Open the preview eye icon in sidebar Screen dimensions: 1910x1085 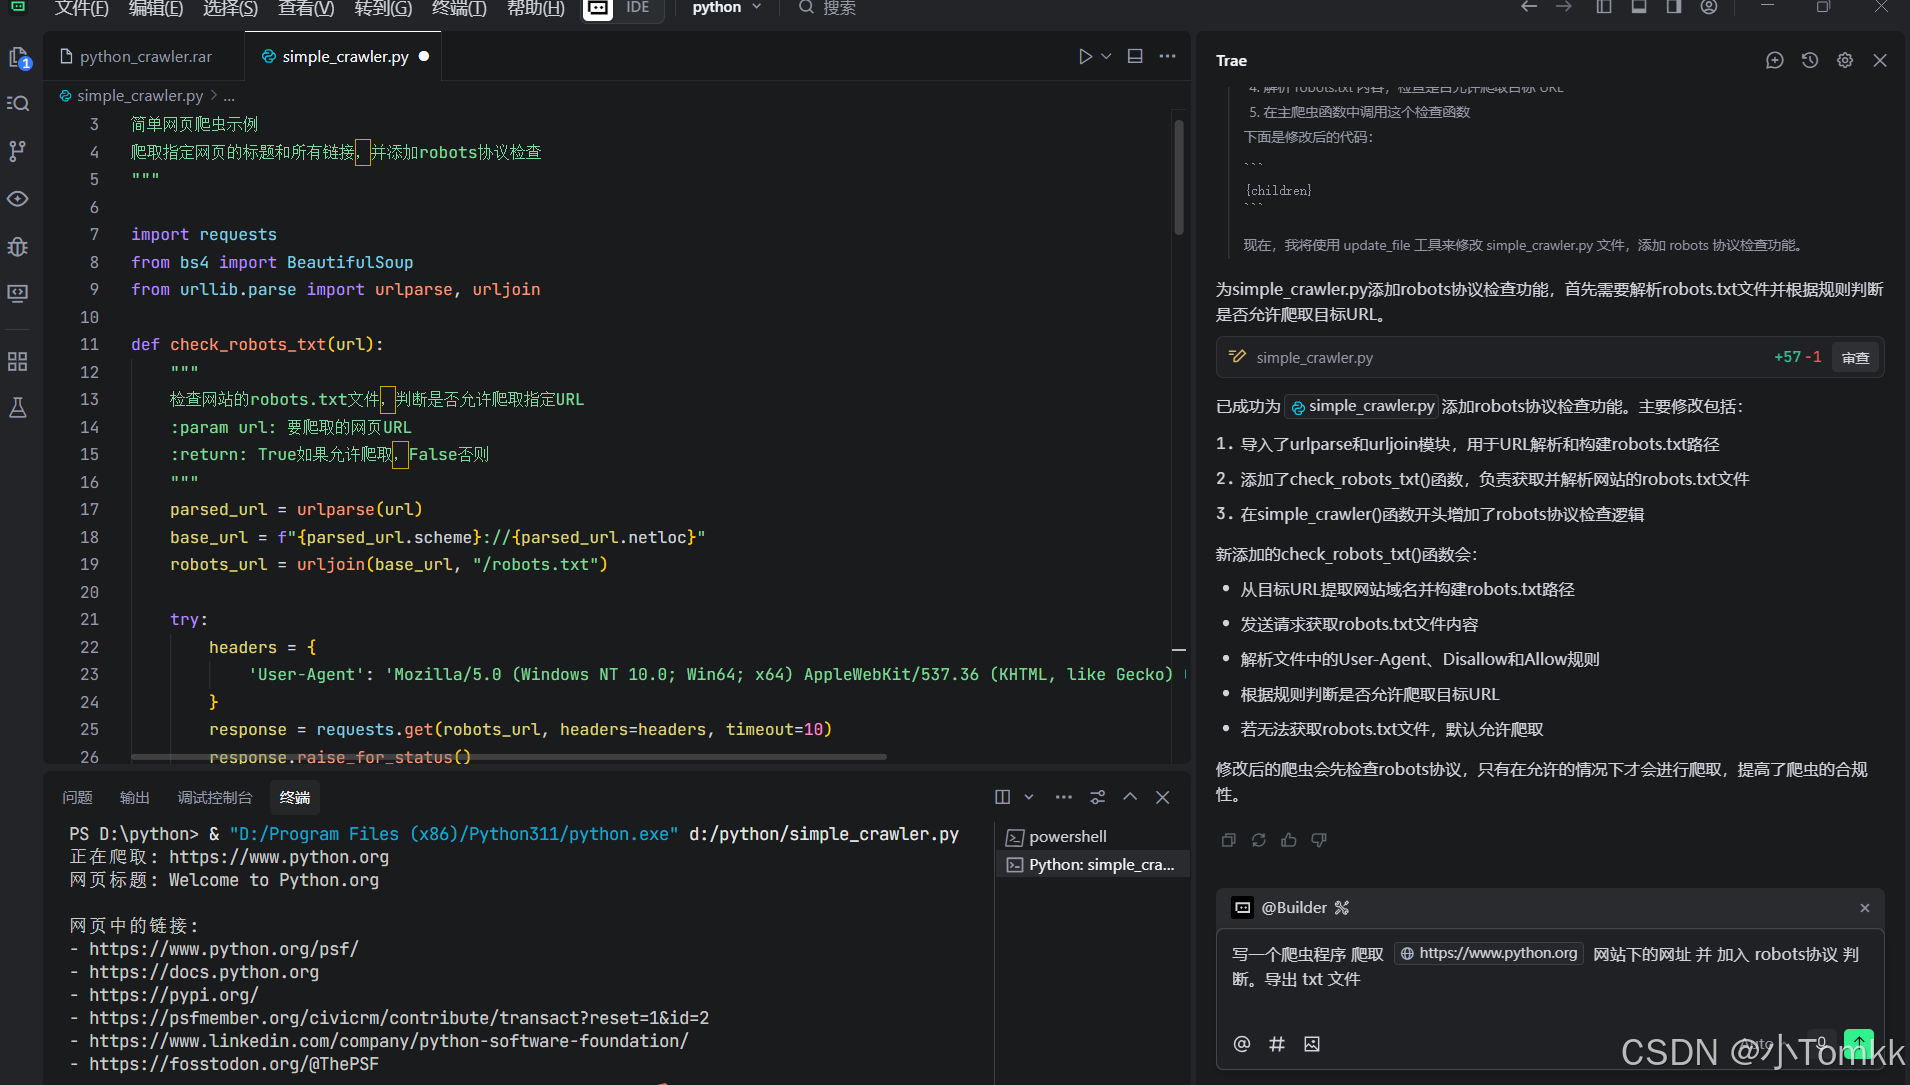tap(18, 198)
